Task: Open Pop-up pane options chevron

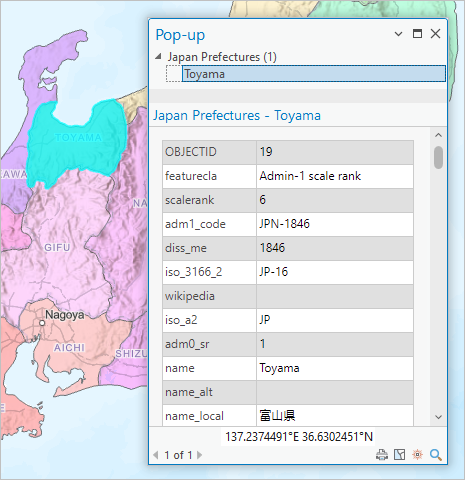Action: coord(398,34)
